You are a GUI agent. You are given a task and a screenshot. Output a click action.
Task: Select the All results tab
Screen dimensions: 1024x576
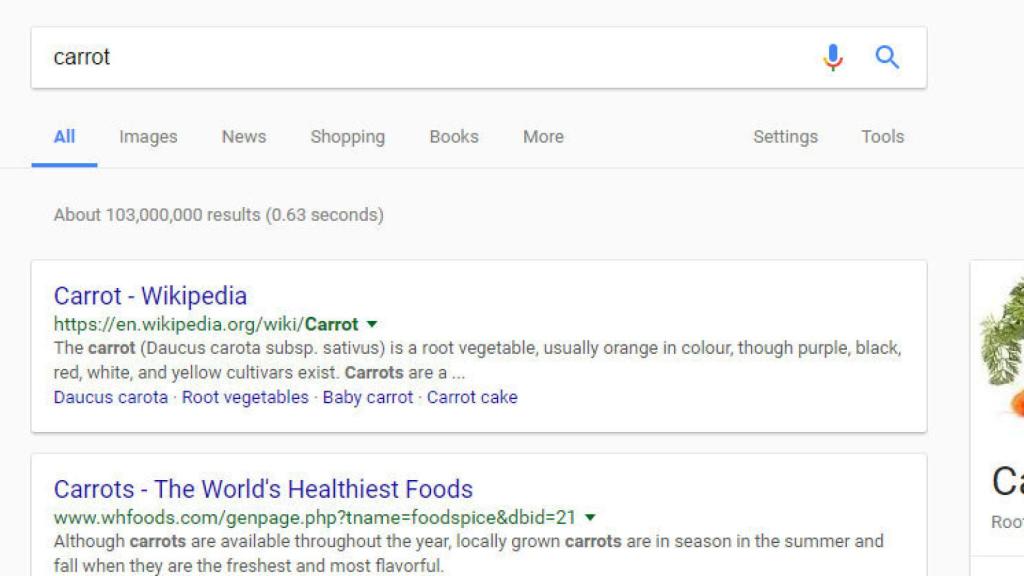(x=63, y=137)
